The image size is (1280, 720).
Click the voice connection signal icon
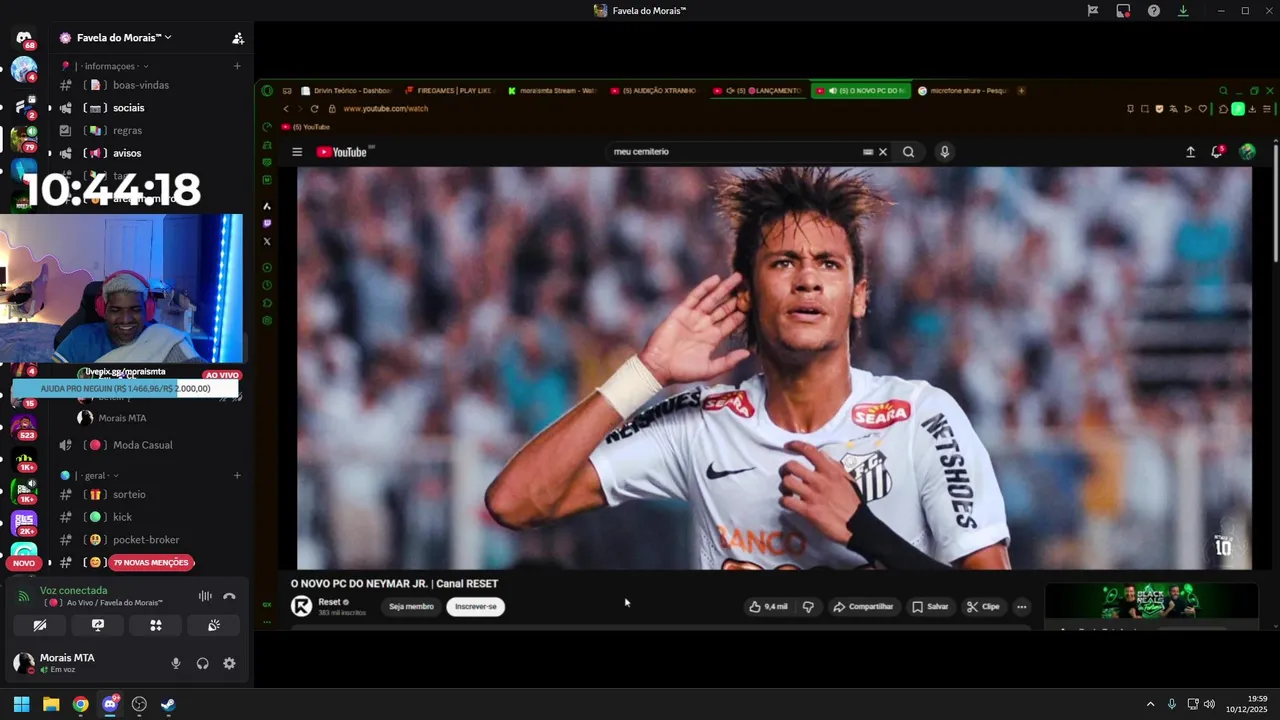pos(24,596)
